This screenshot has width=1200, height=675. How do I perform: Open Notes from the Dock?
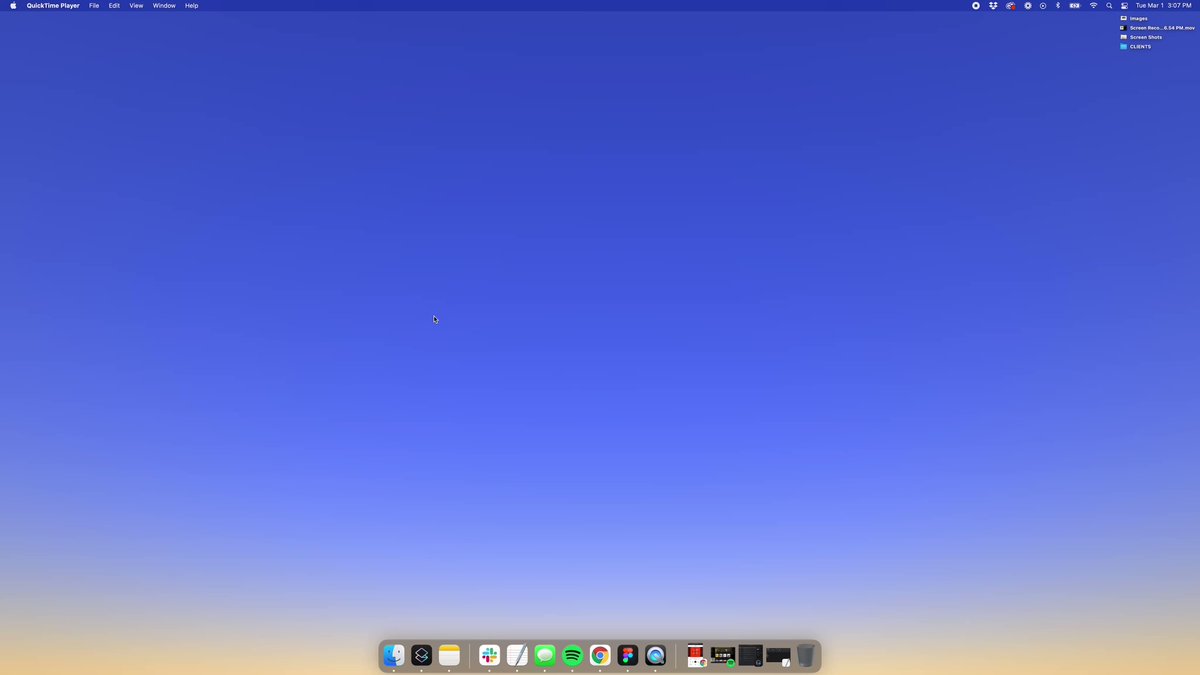449,655
